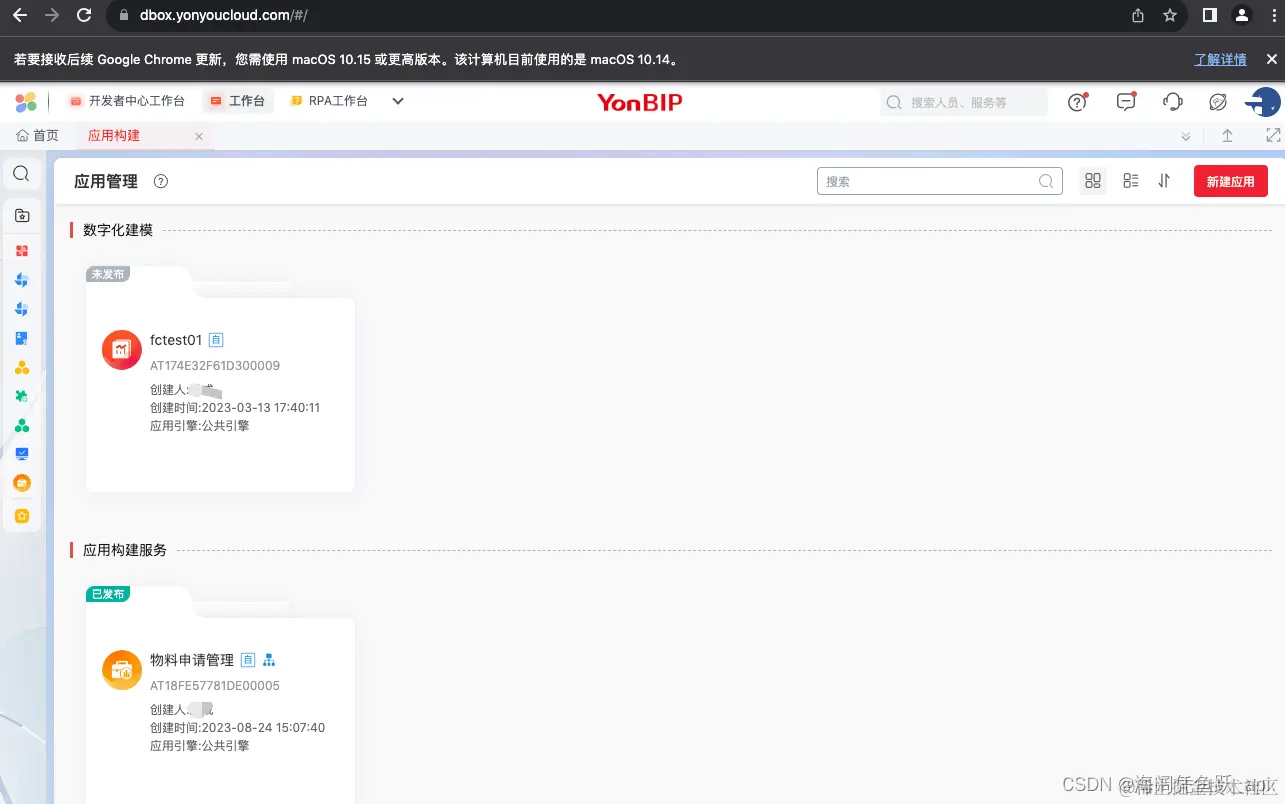Toggle the Chrome side panel icon
Screen dimensions: 1285x804
1209,15
